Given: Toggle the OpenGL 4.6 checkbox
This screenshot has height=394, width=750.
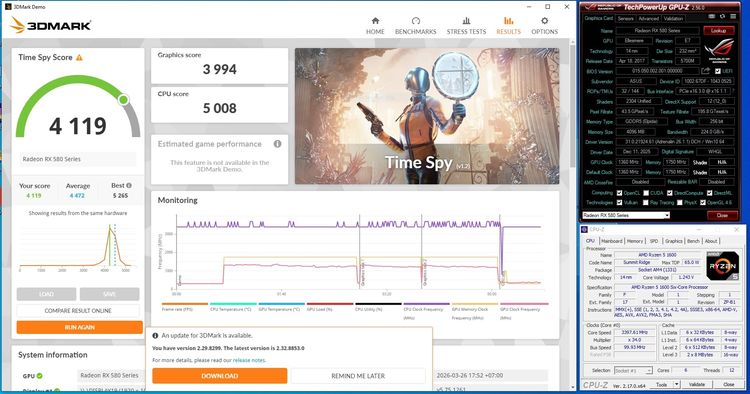Looking at the screenshot, I should tap(703, 203).
